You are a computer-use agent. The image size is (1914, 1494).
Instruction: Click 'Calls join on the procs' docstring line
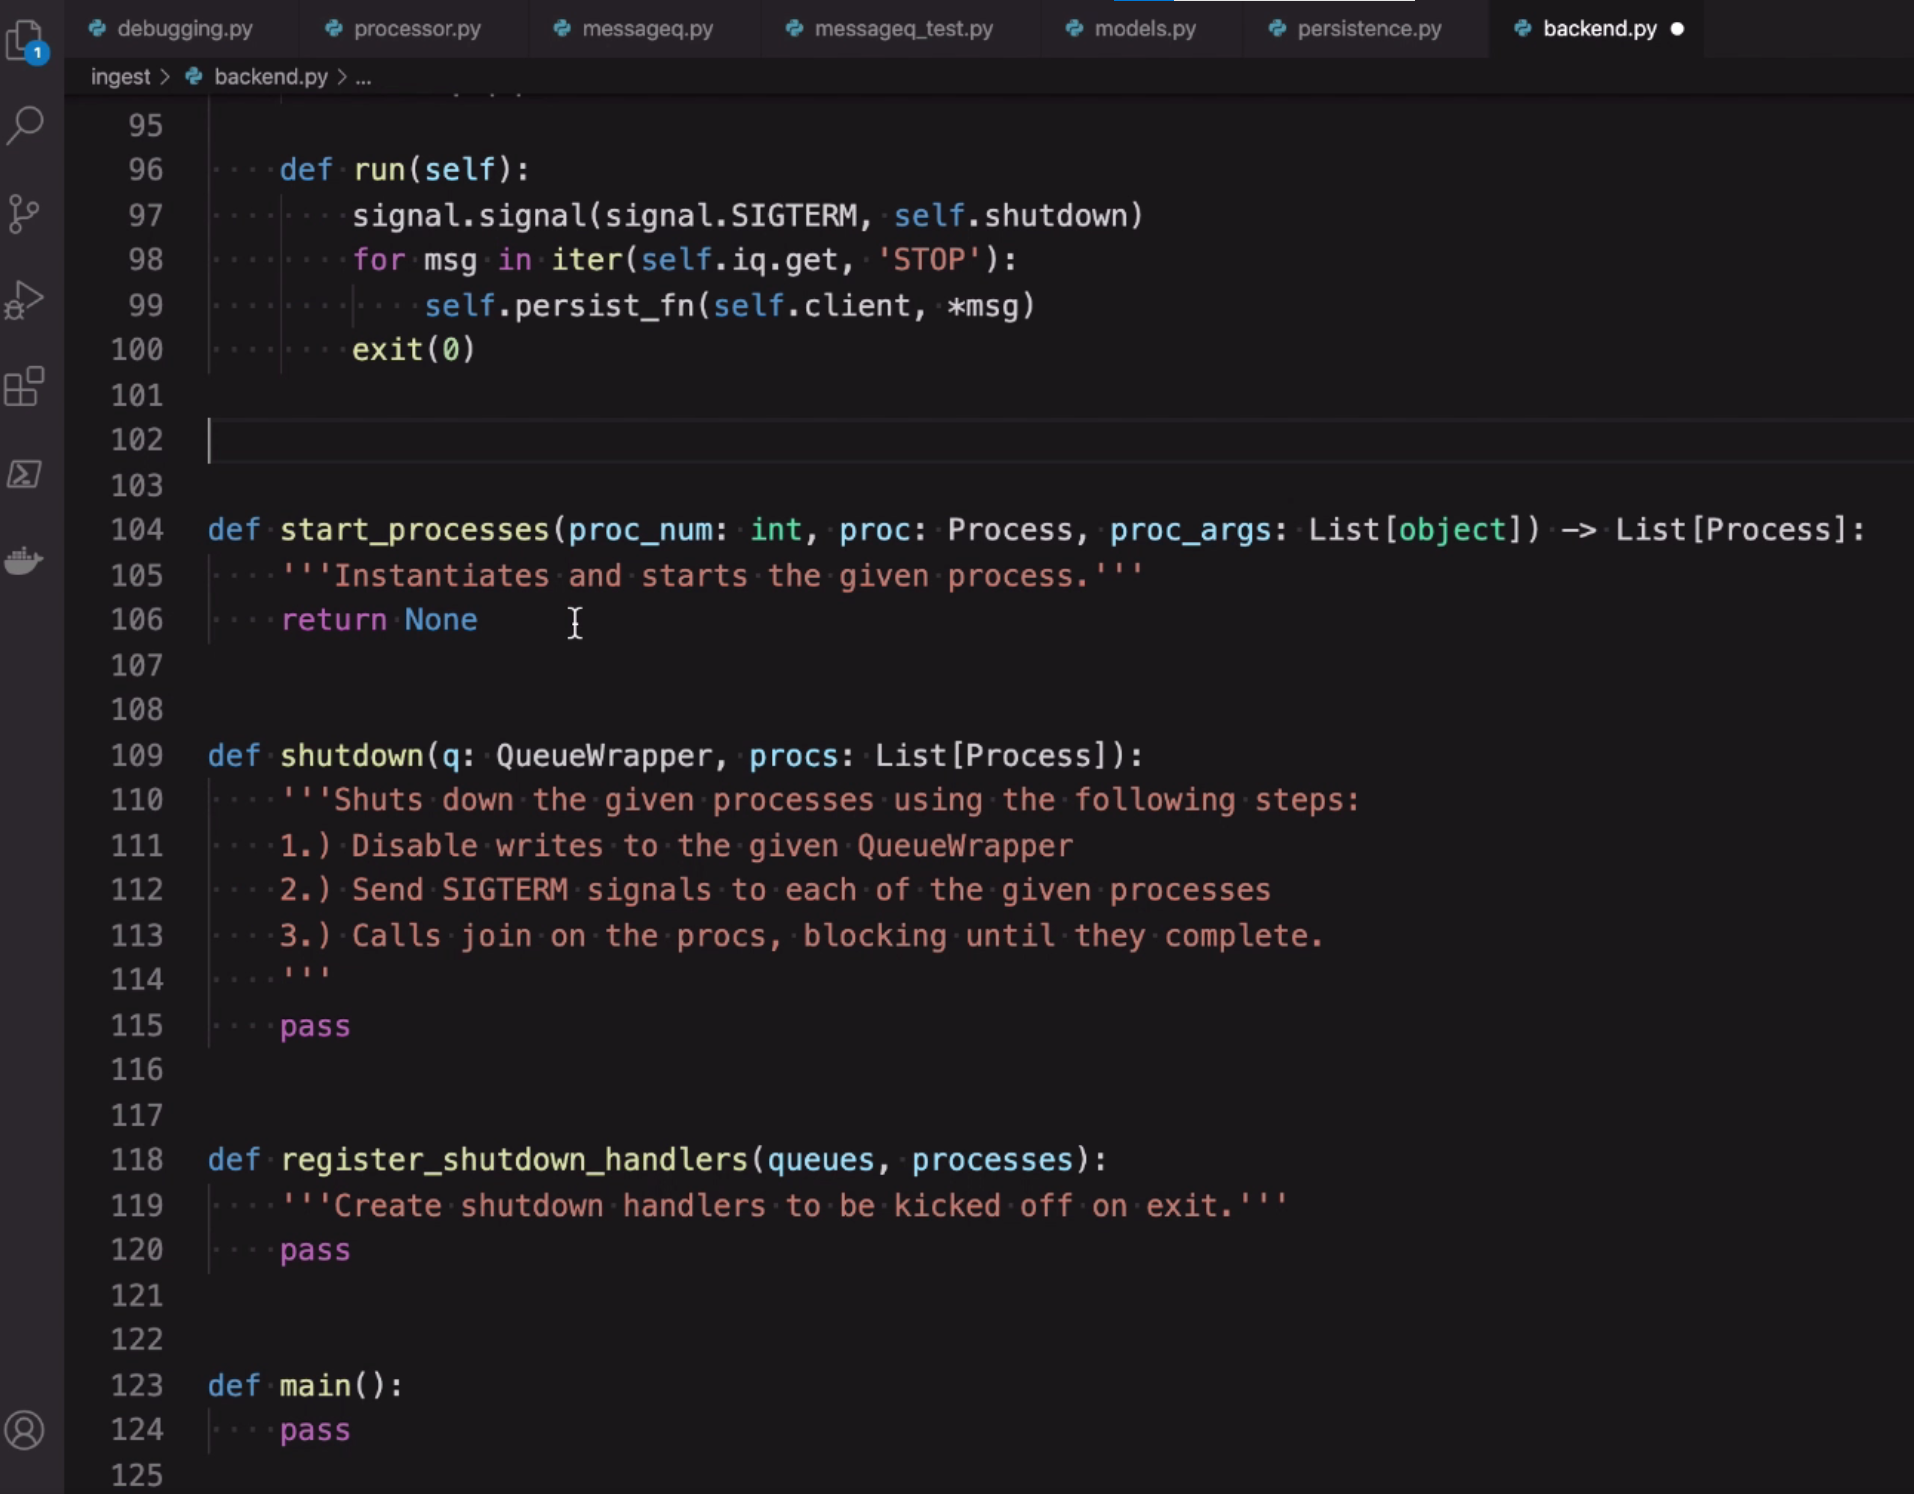(x=565, y=935)
